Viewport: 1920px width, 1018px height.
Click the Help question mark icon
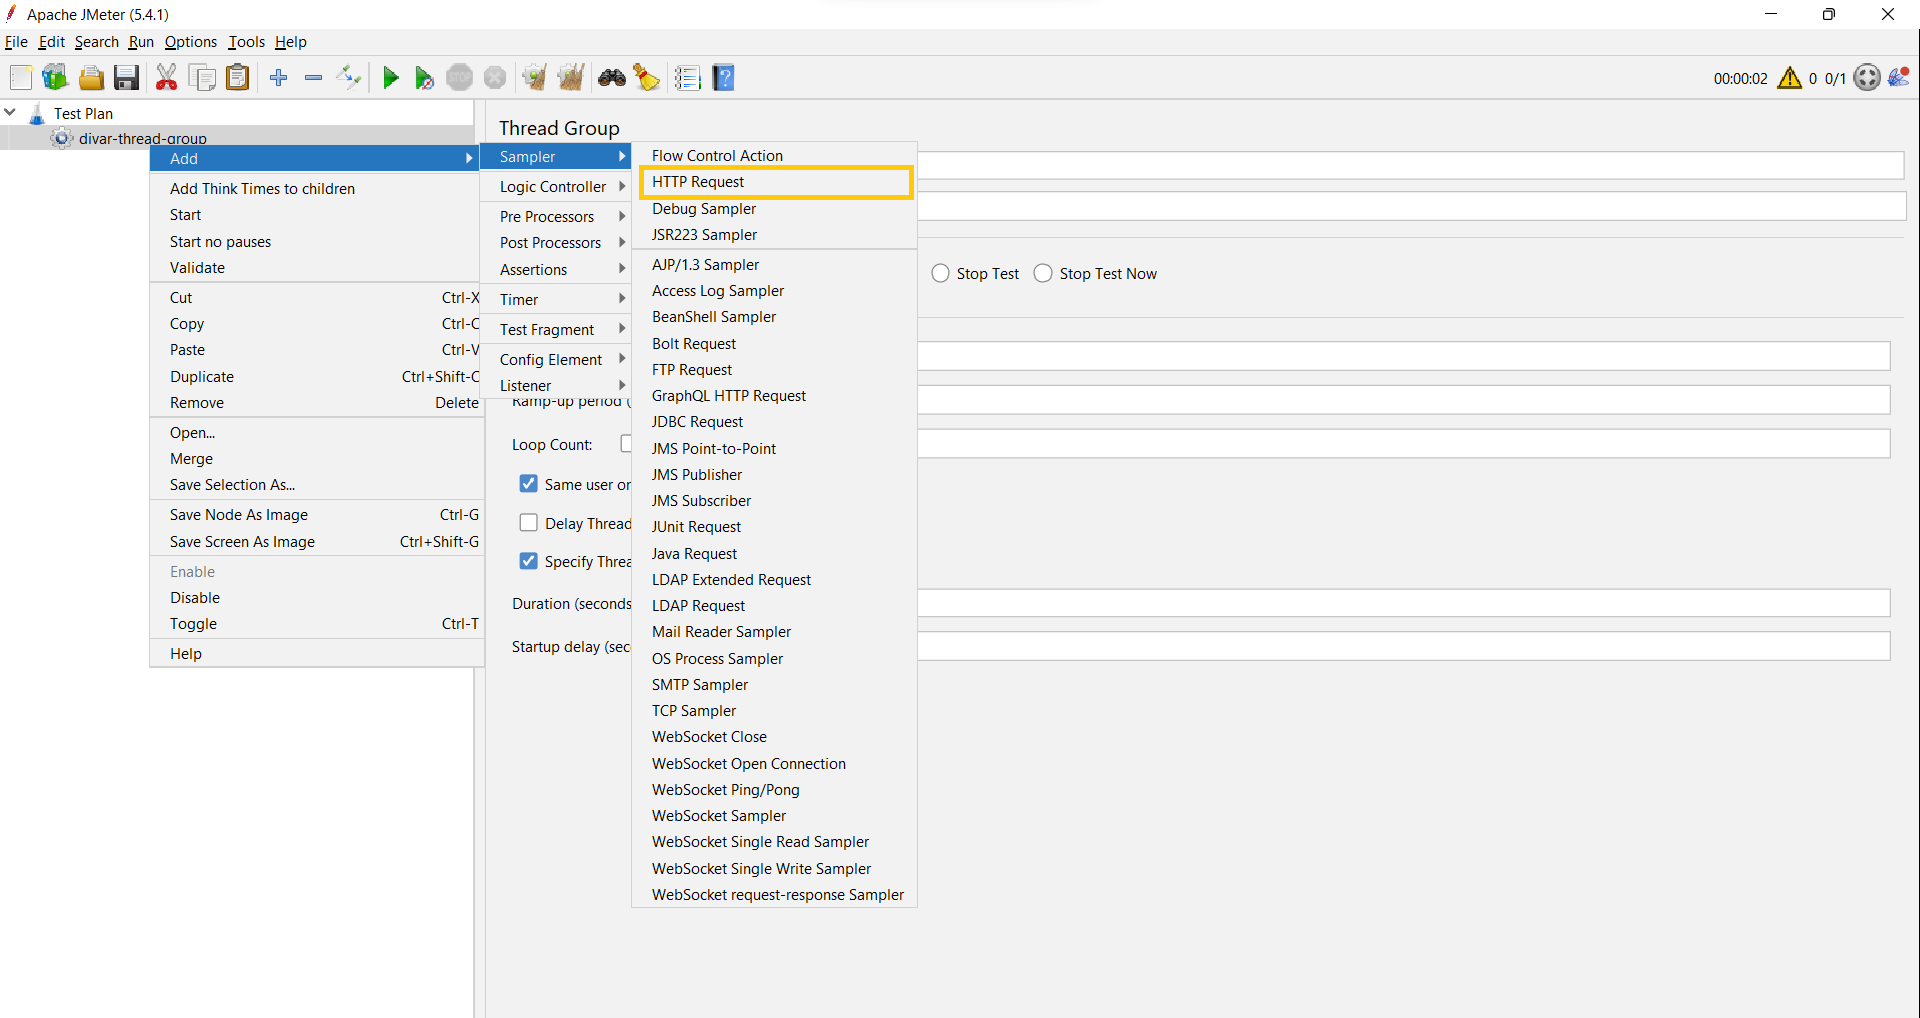pos(724,78)
